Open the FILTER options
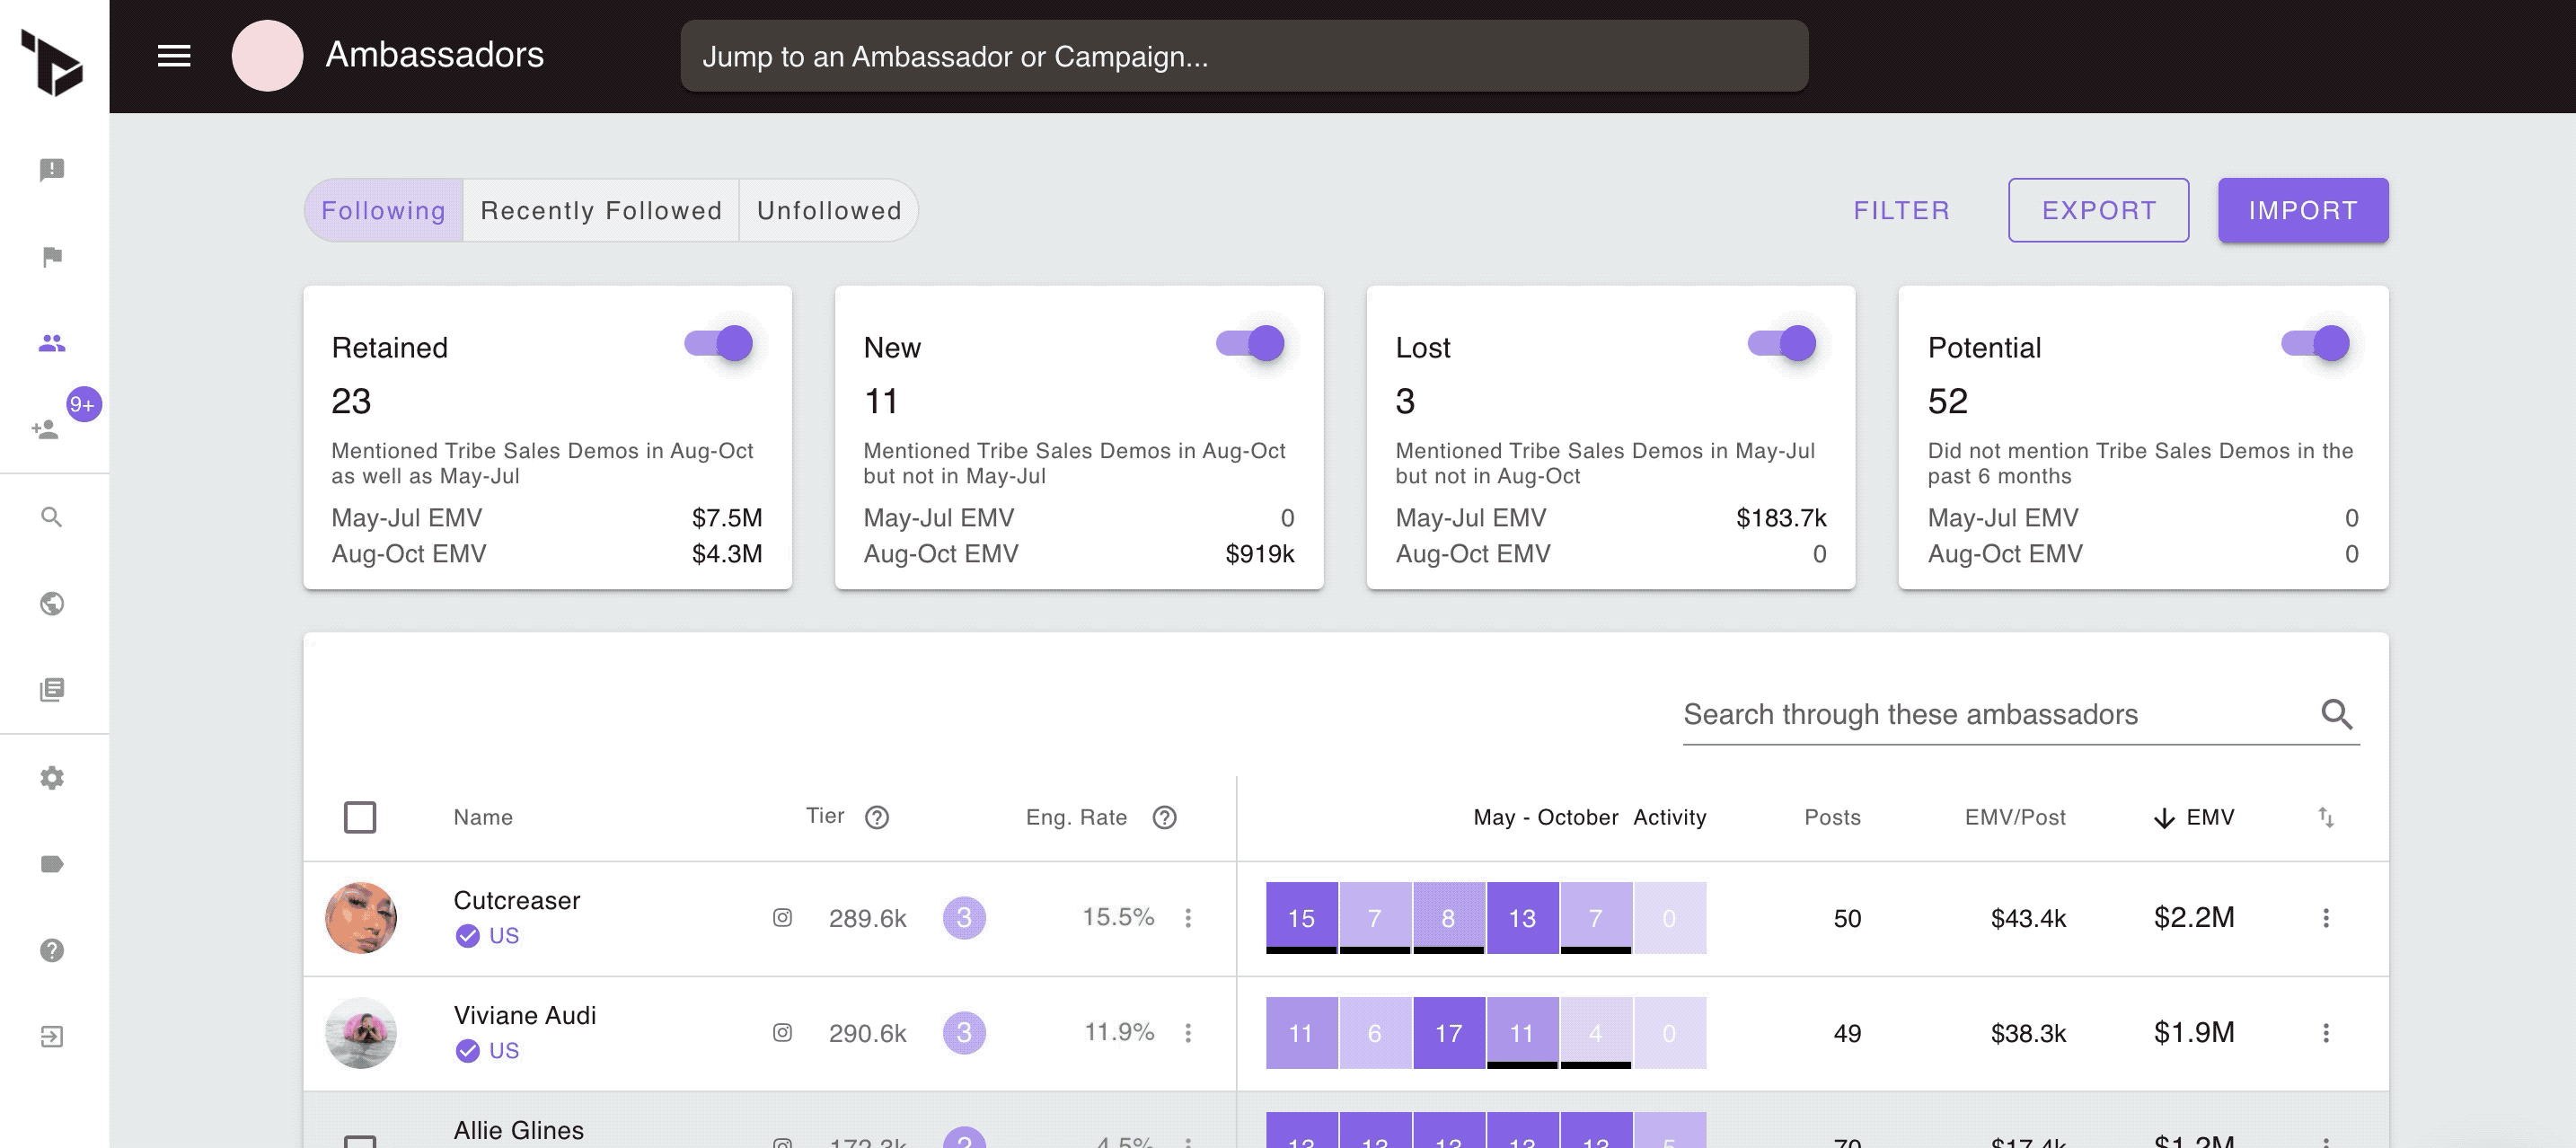This screenshot has height=1148, width=2576. tap(1901, 208)
